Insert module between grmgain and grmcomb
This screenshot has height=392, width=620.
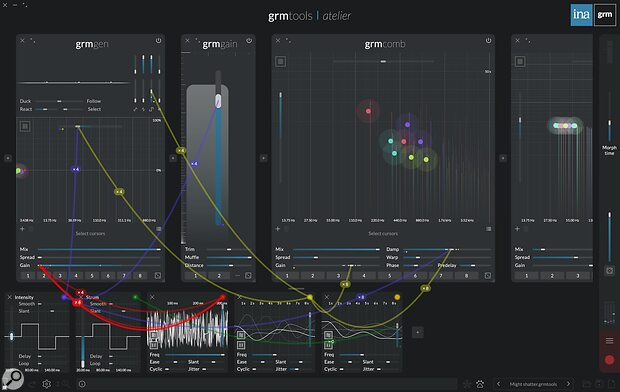point(263,158)
